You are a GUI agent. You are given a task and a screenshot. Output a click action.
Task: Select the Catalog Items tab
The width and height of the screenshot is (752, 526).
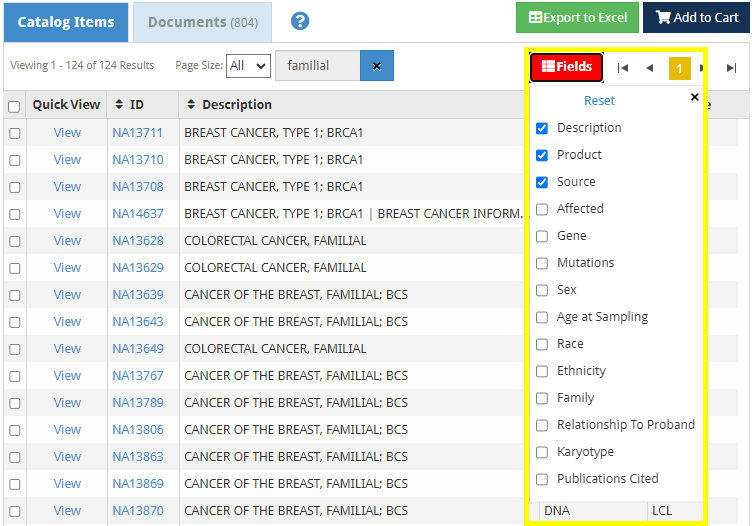click(x=65, y=21)
